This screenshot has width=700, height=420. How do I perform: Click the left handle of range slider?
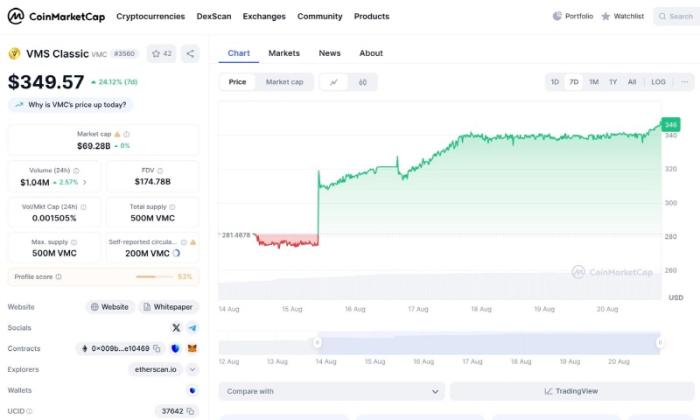tap(315, 343)
